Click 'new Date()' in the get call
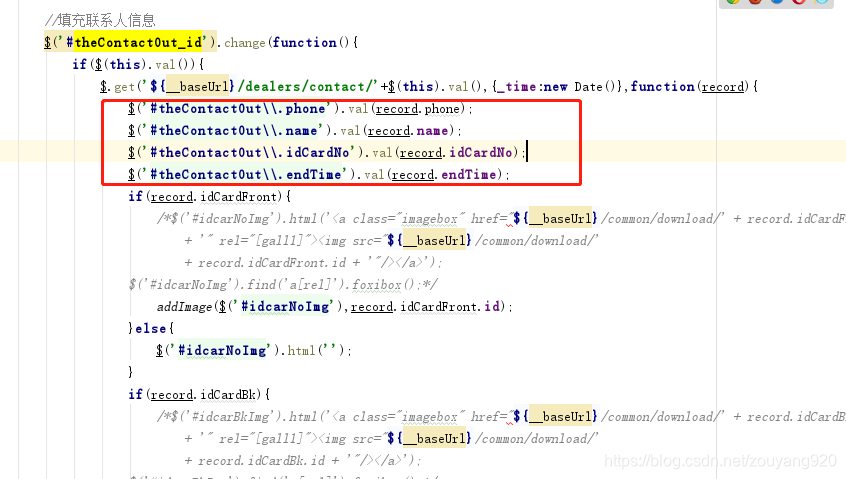This screenshot has width=846, height=479. tap(580, 87)
